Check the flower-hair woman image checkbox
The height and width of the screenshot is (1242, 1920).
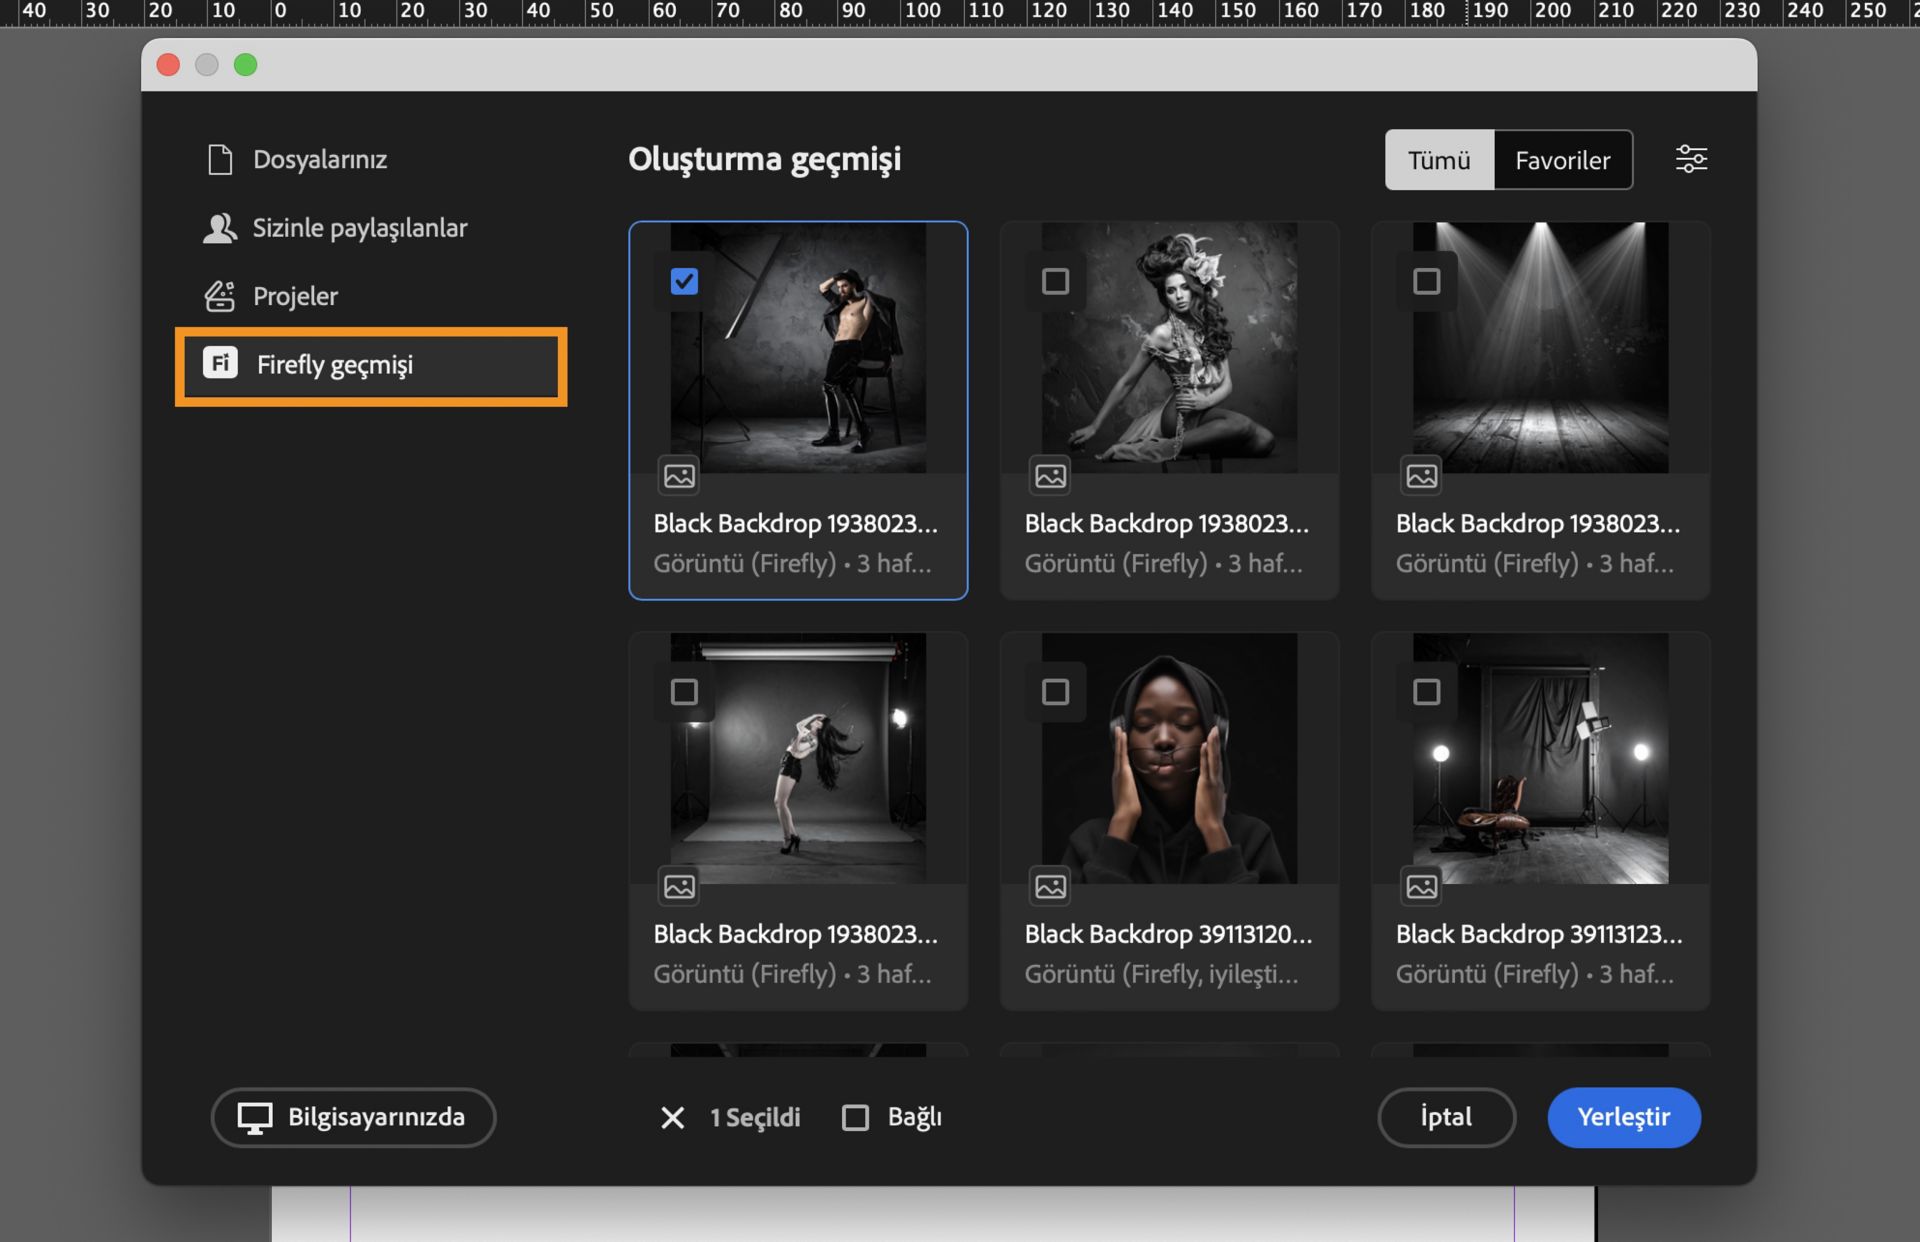click(1055, 282)
